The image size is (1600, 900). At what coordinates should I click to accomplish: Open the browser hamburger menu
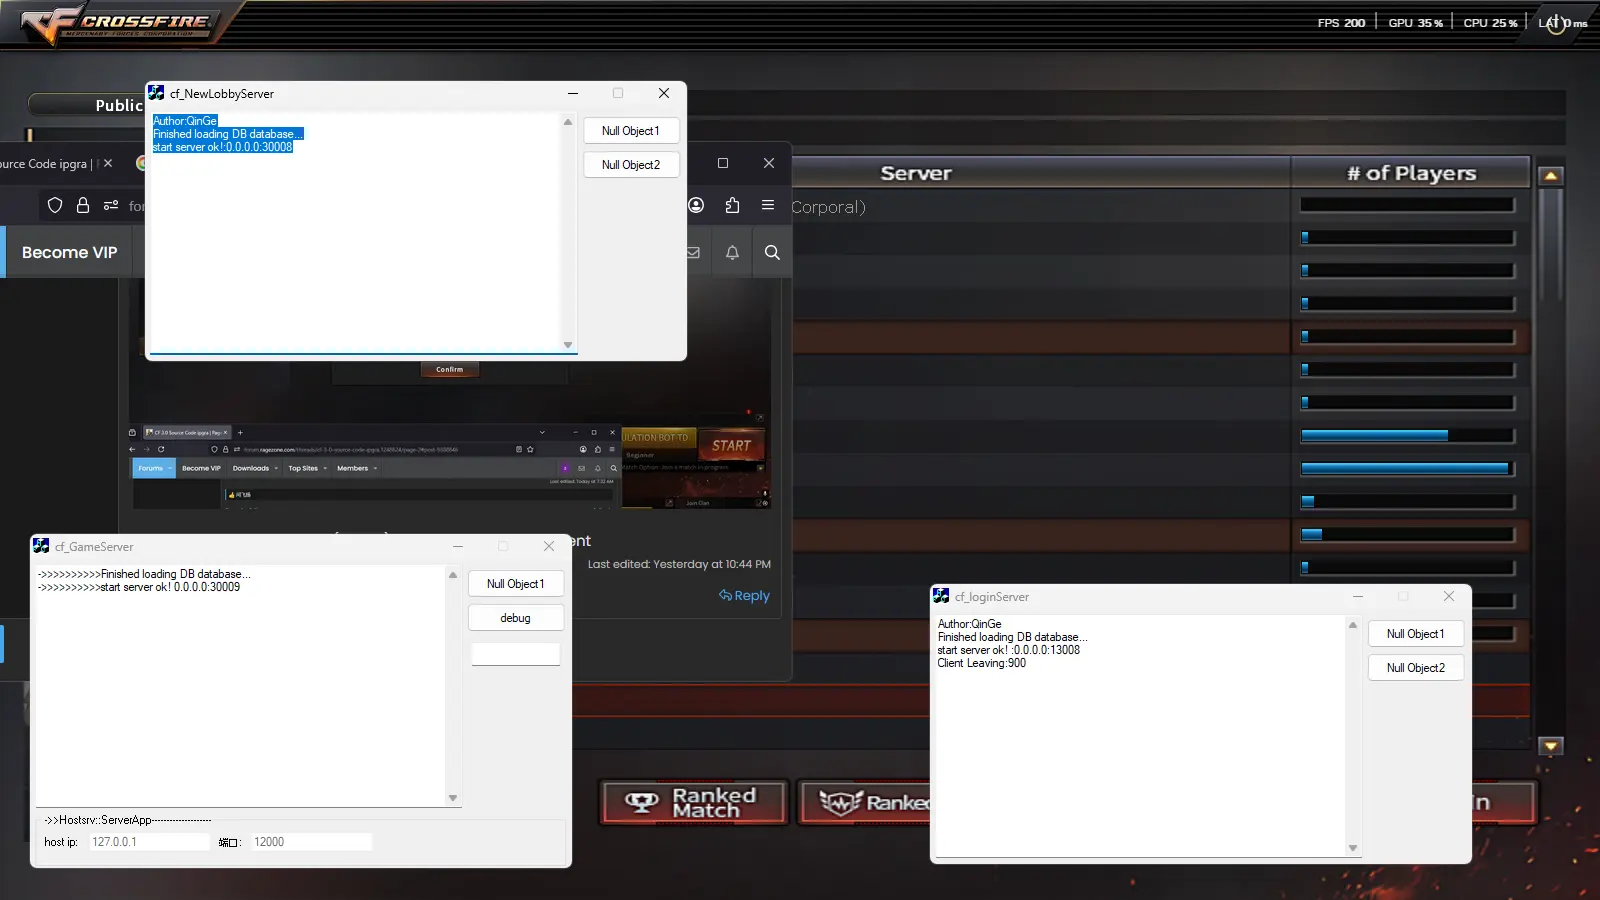point(768,205)
